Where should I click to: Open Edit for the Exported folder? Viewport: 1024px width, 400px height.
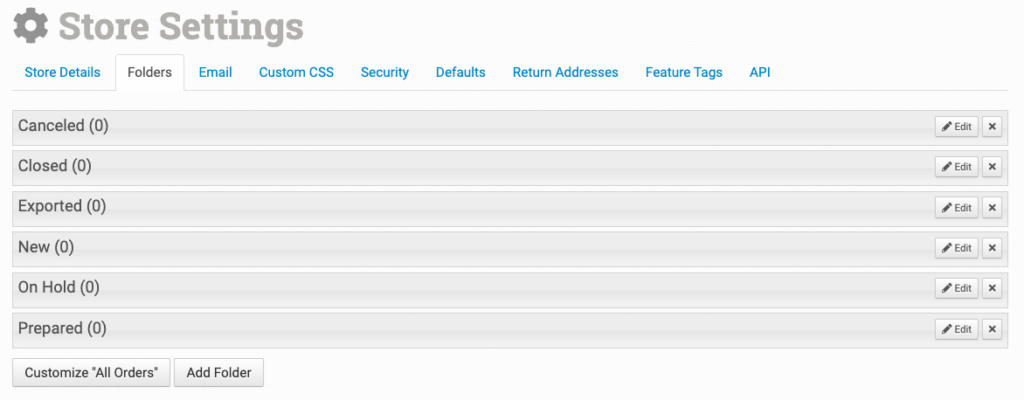956,208
